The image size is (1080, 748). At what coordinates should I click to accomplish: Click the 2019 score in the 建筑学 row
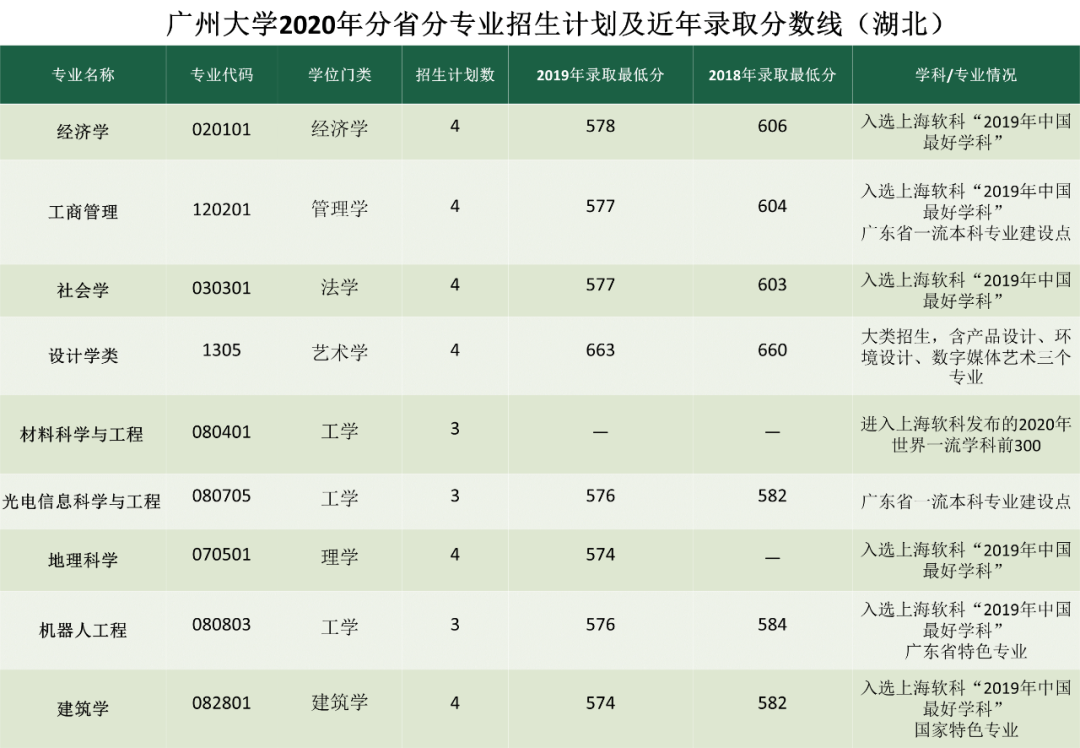pos(600,703)
